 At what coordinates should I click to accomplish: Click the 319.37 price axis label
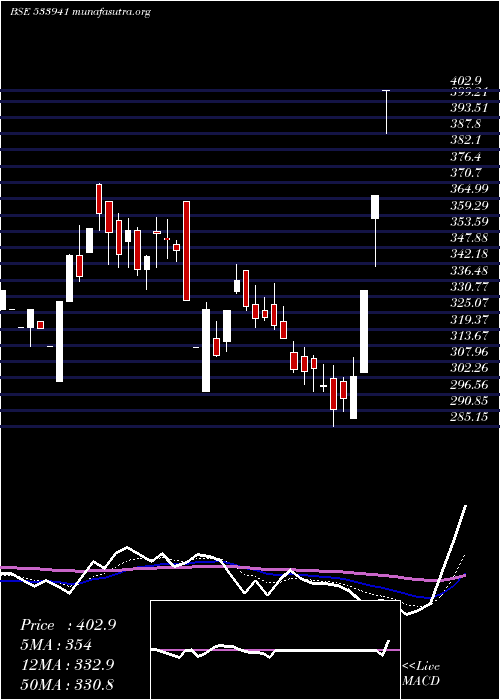click(469, 319)
